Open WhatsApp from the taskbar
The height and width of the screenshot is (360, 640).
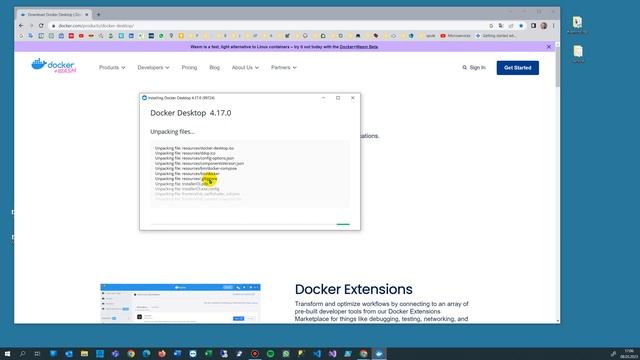[x=286, y=354]
